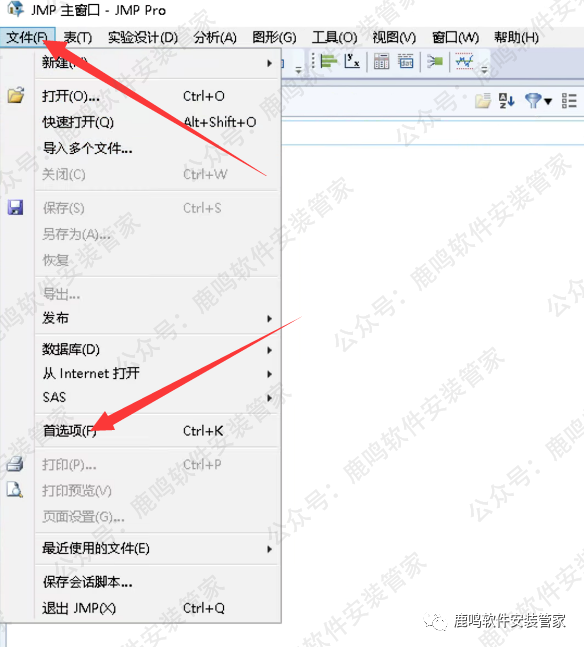Open the 视图(V) menu
Viewport: 584px width, 647px height.
[x=394, y=38]
